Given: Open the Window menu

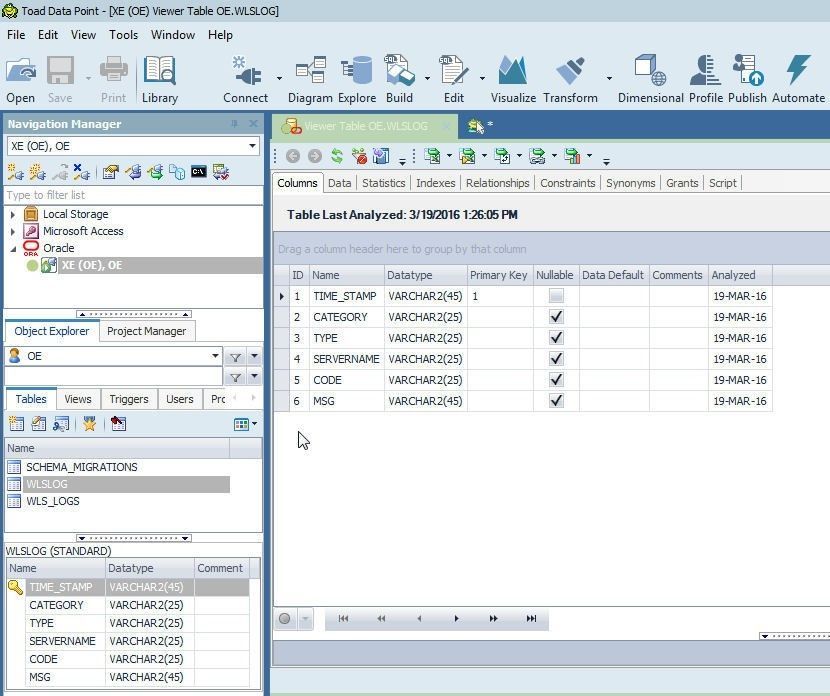Looking at the screenshot, I should point(173,35).
